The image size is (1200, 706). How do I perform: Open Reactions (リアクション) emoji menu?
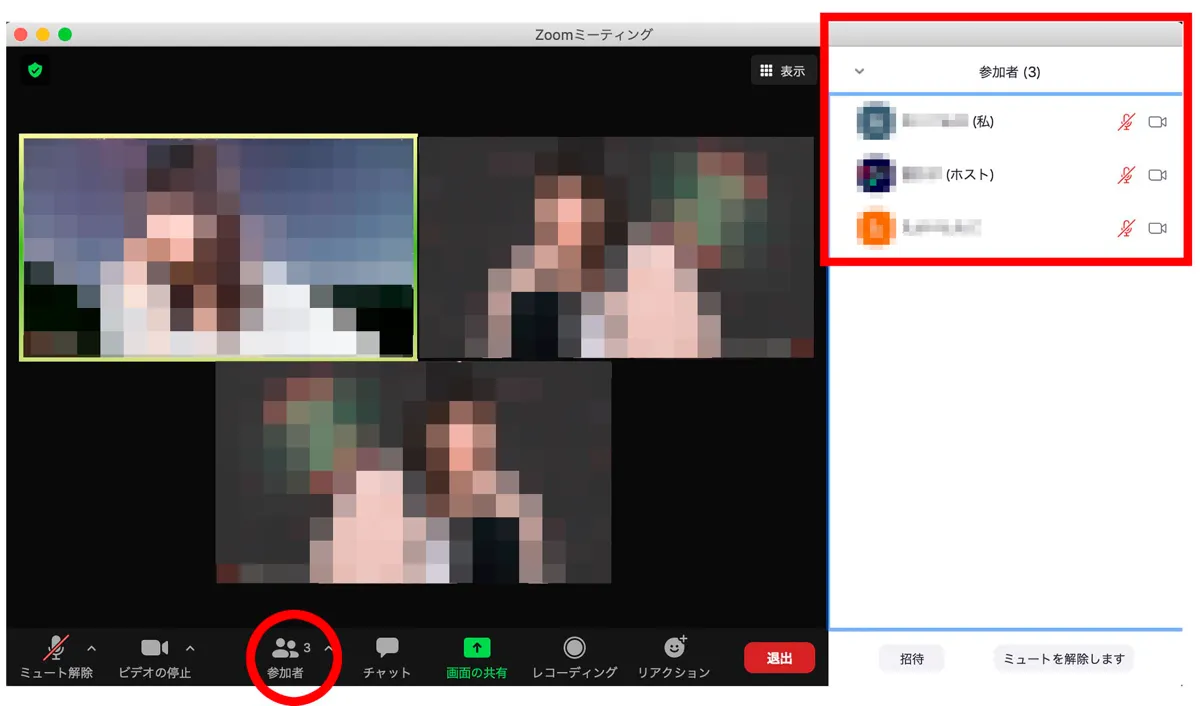point(674,657)
